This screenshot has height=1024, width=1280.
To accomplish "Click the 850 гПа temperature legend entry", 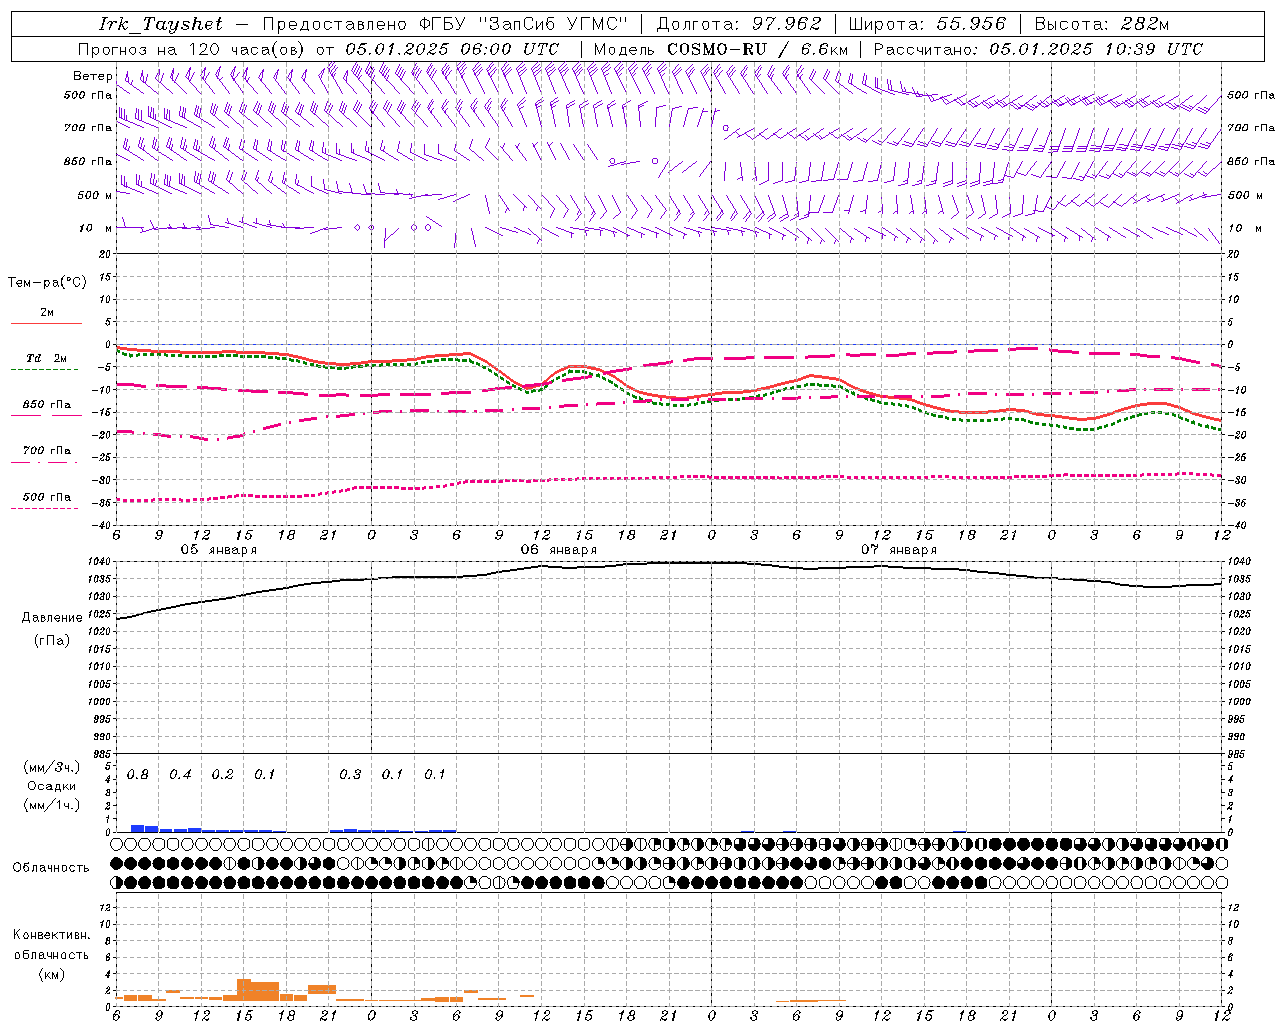I will tap(47, 405).
